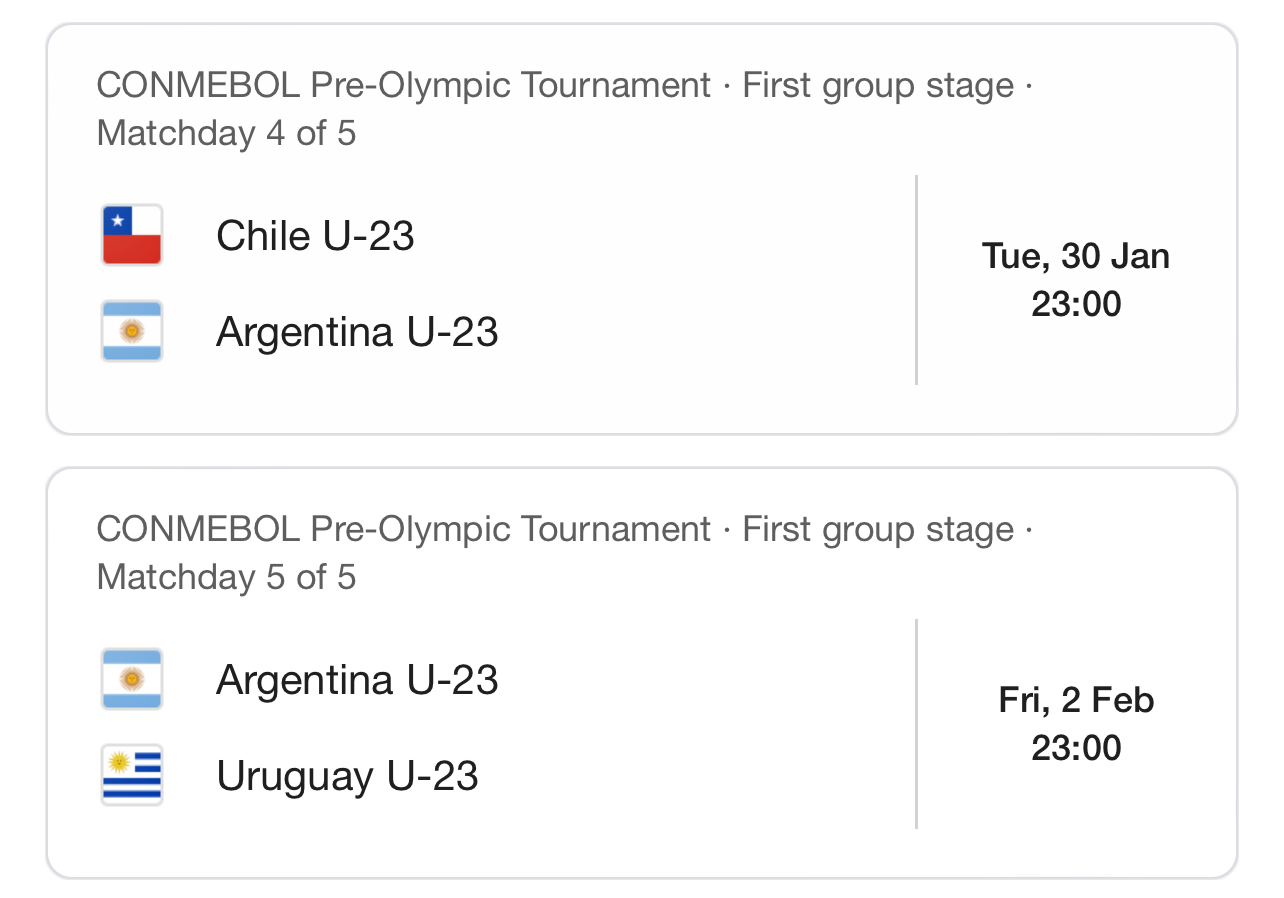Click the Chile flag icon
Screen dimensions: 1284x898
coord(132,236)
